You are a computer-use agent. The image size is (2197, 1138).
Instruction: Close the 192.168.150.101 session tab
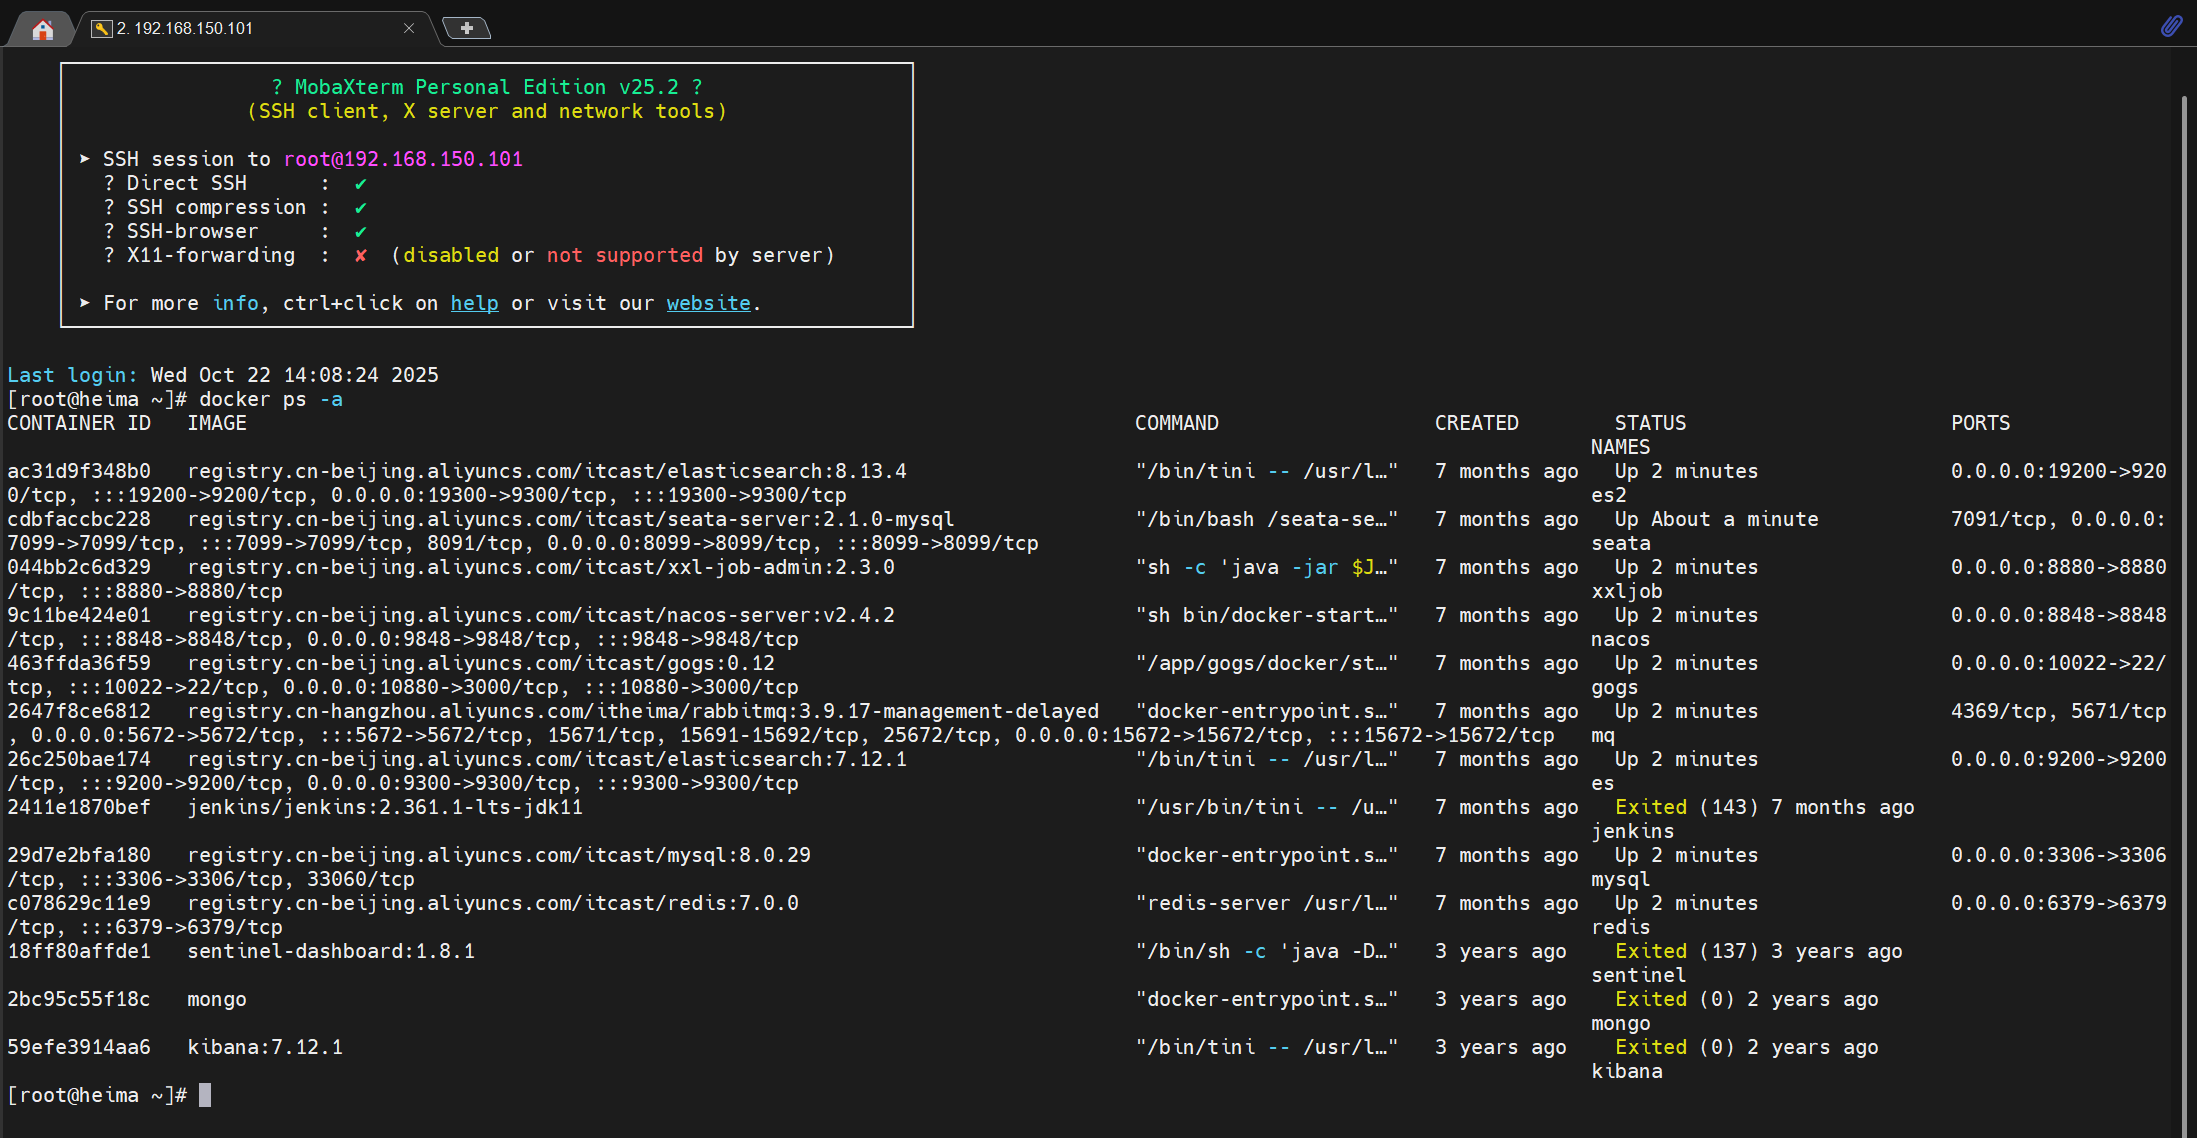[x=409, y=28]
